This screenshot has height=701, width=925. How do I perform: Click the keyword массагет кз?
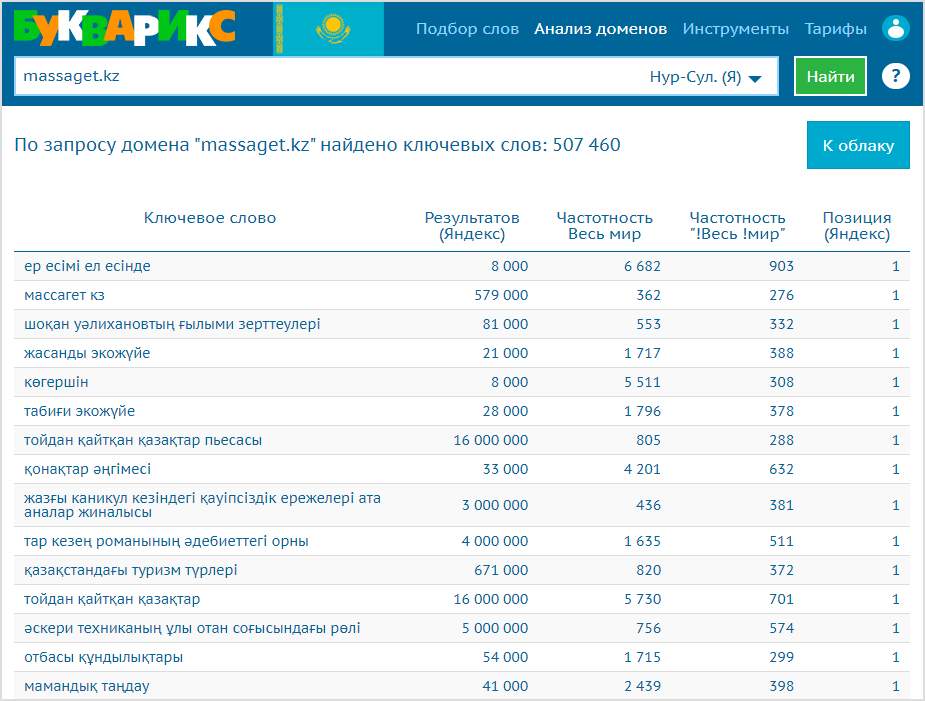tap(64, 295)
